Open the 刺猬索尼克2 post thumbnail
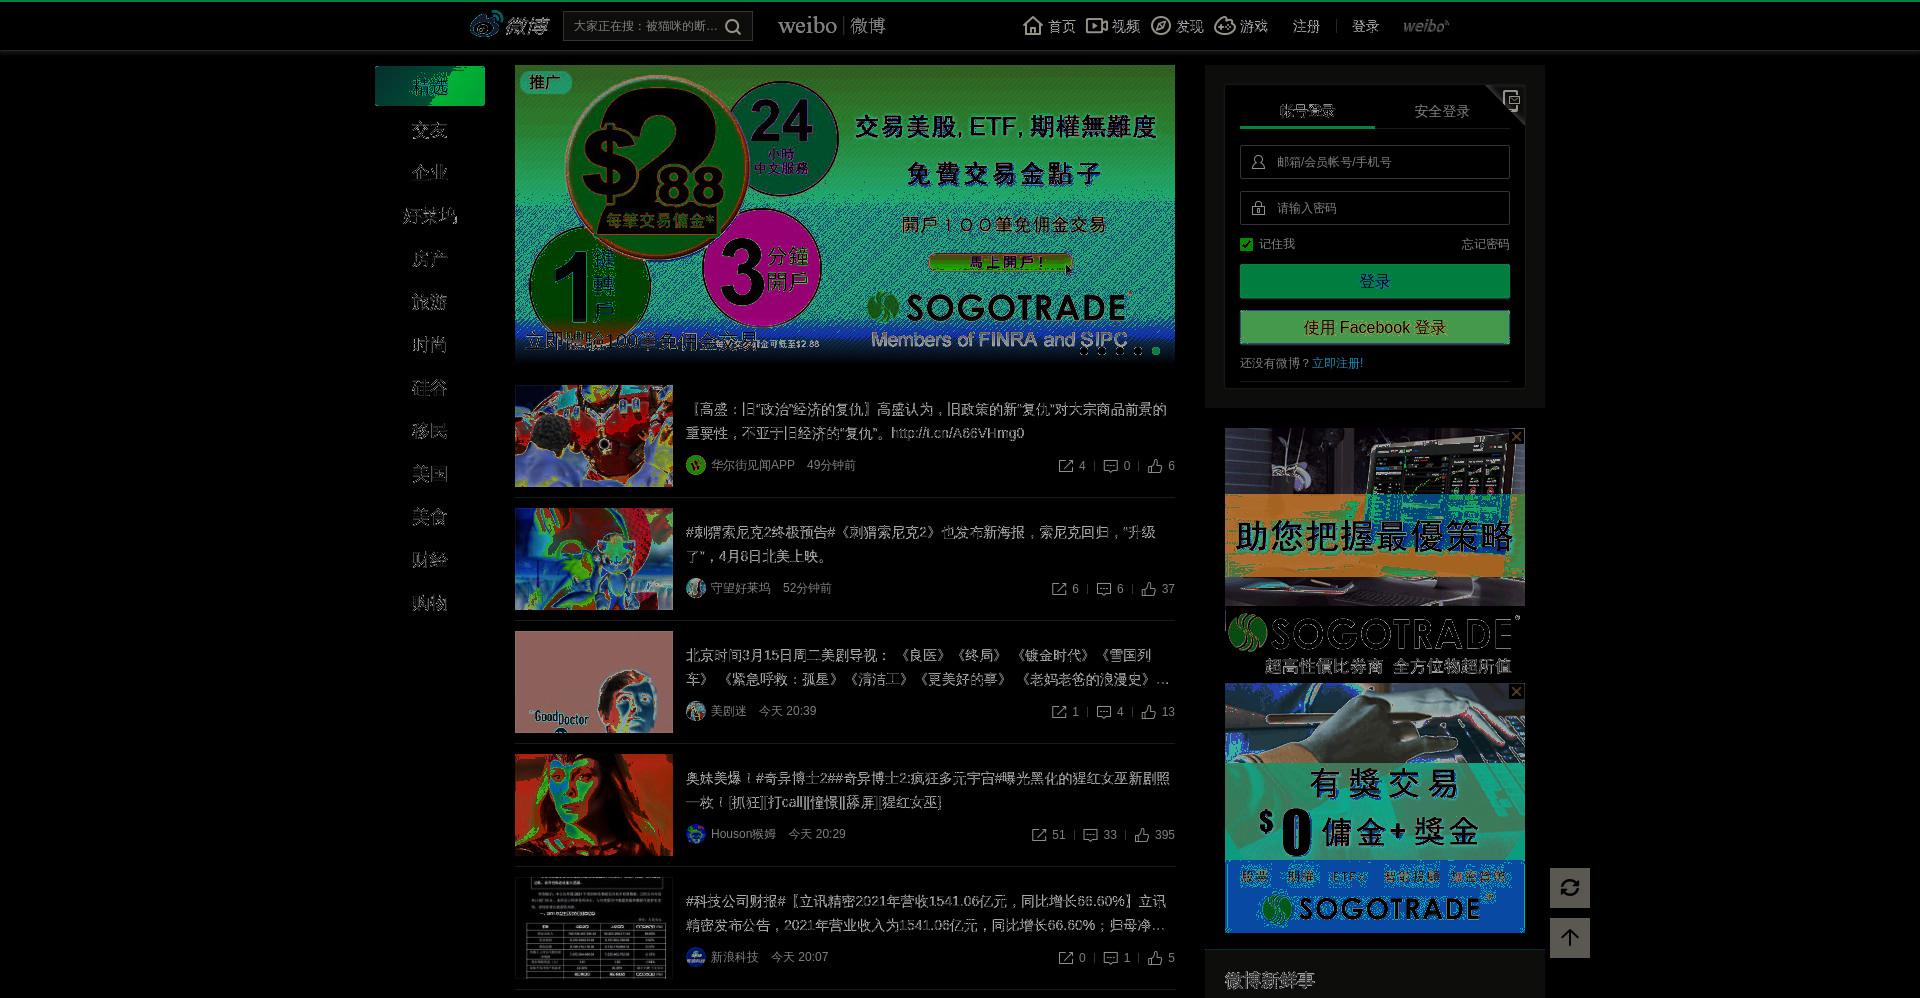The height and width of the screenshot is (998, 1920). click(594, 559)
